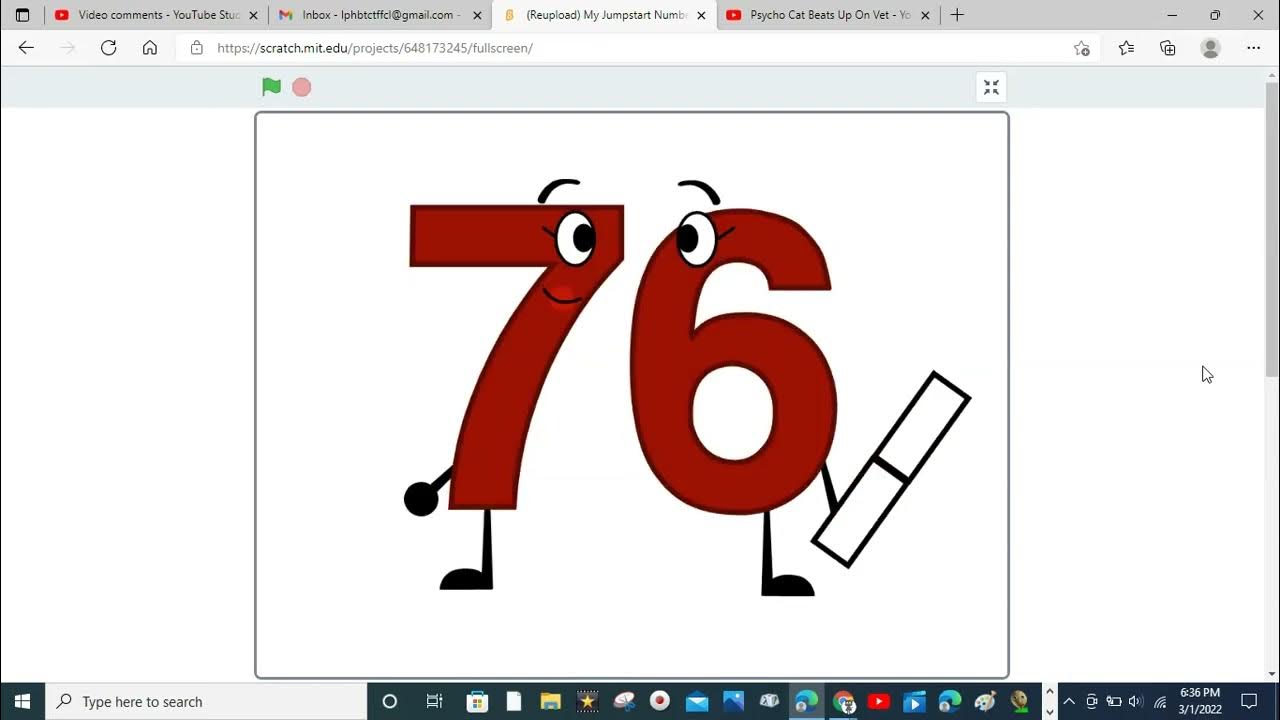Open Mail app from taskbar
1280x720 pixels.
pyautogui.click(x=697, y=701)
